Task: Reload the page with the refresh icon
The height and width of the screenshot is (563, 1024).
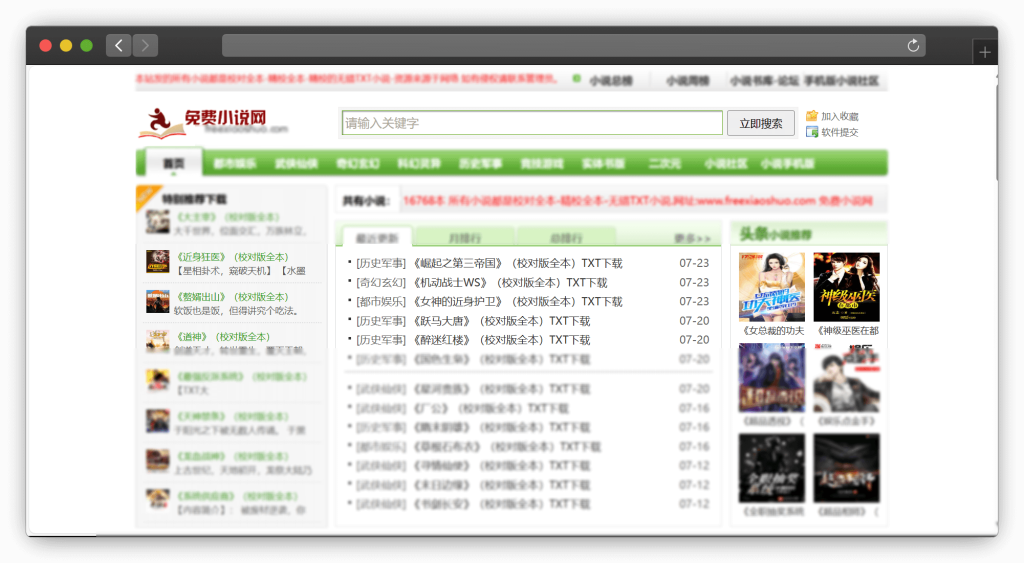Action: [x=913, y=45]
